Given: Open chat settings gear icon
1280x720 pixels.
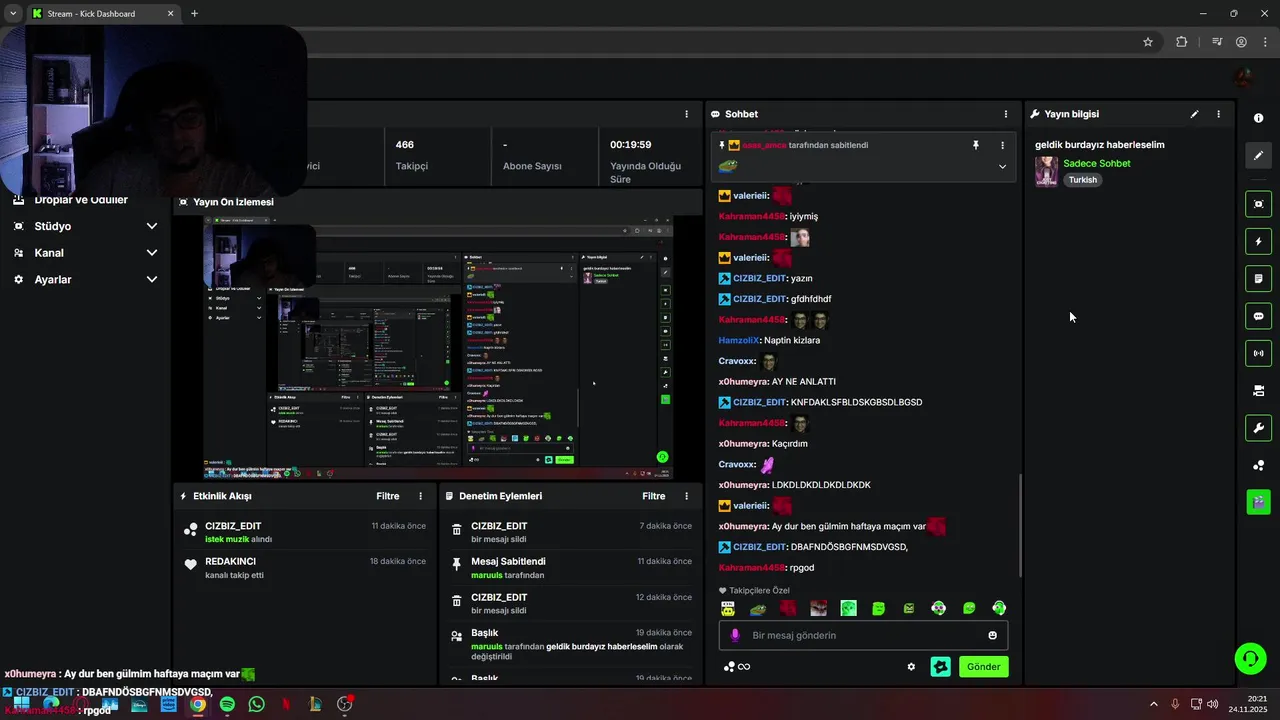Looking at the screenshot, I should pos(911,667).
